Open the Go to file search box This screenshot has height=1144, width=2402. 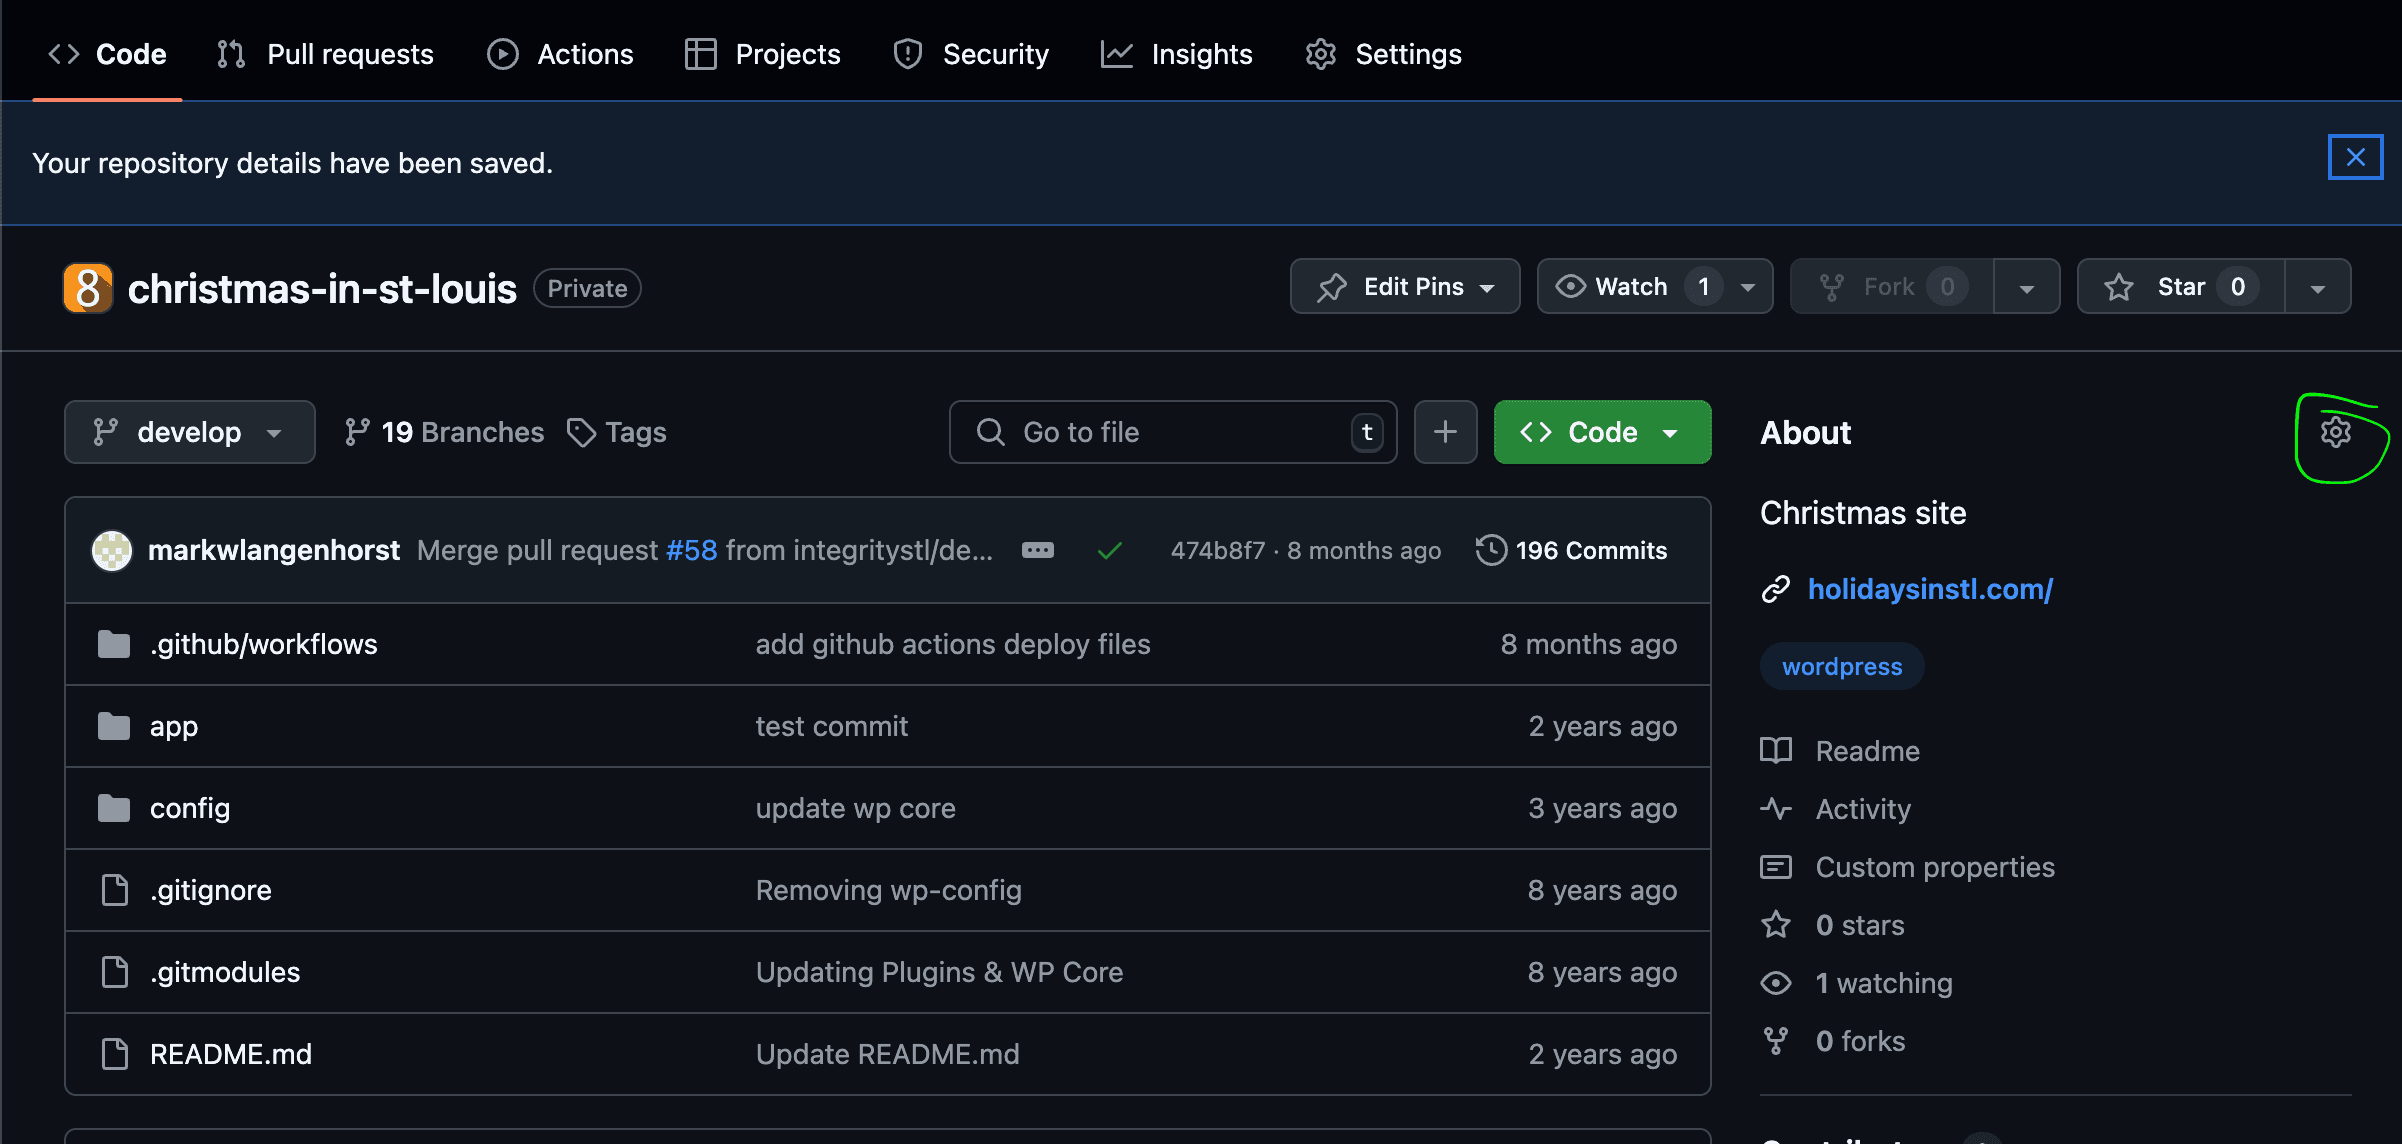coord(1172,432)
